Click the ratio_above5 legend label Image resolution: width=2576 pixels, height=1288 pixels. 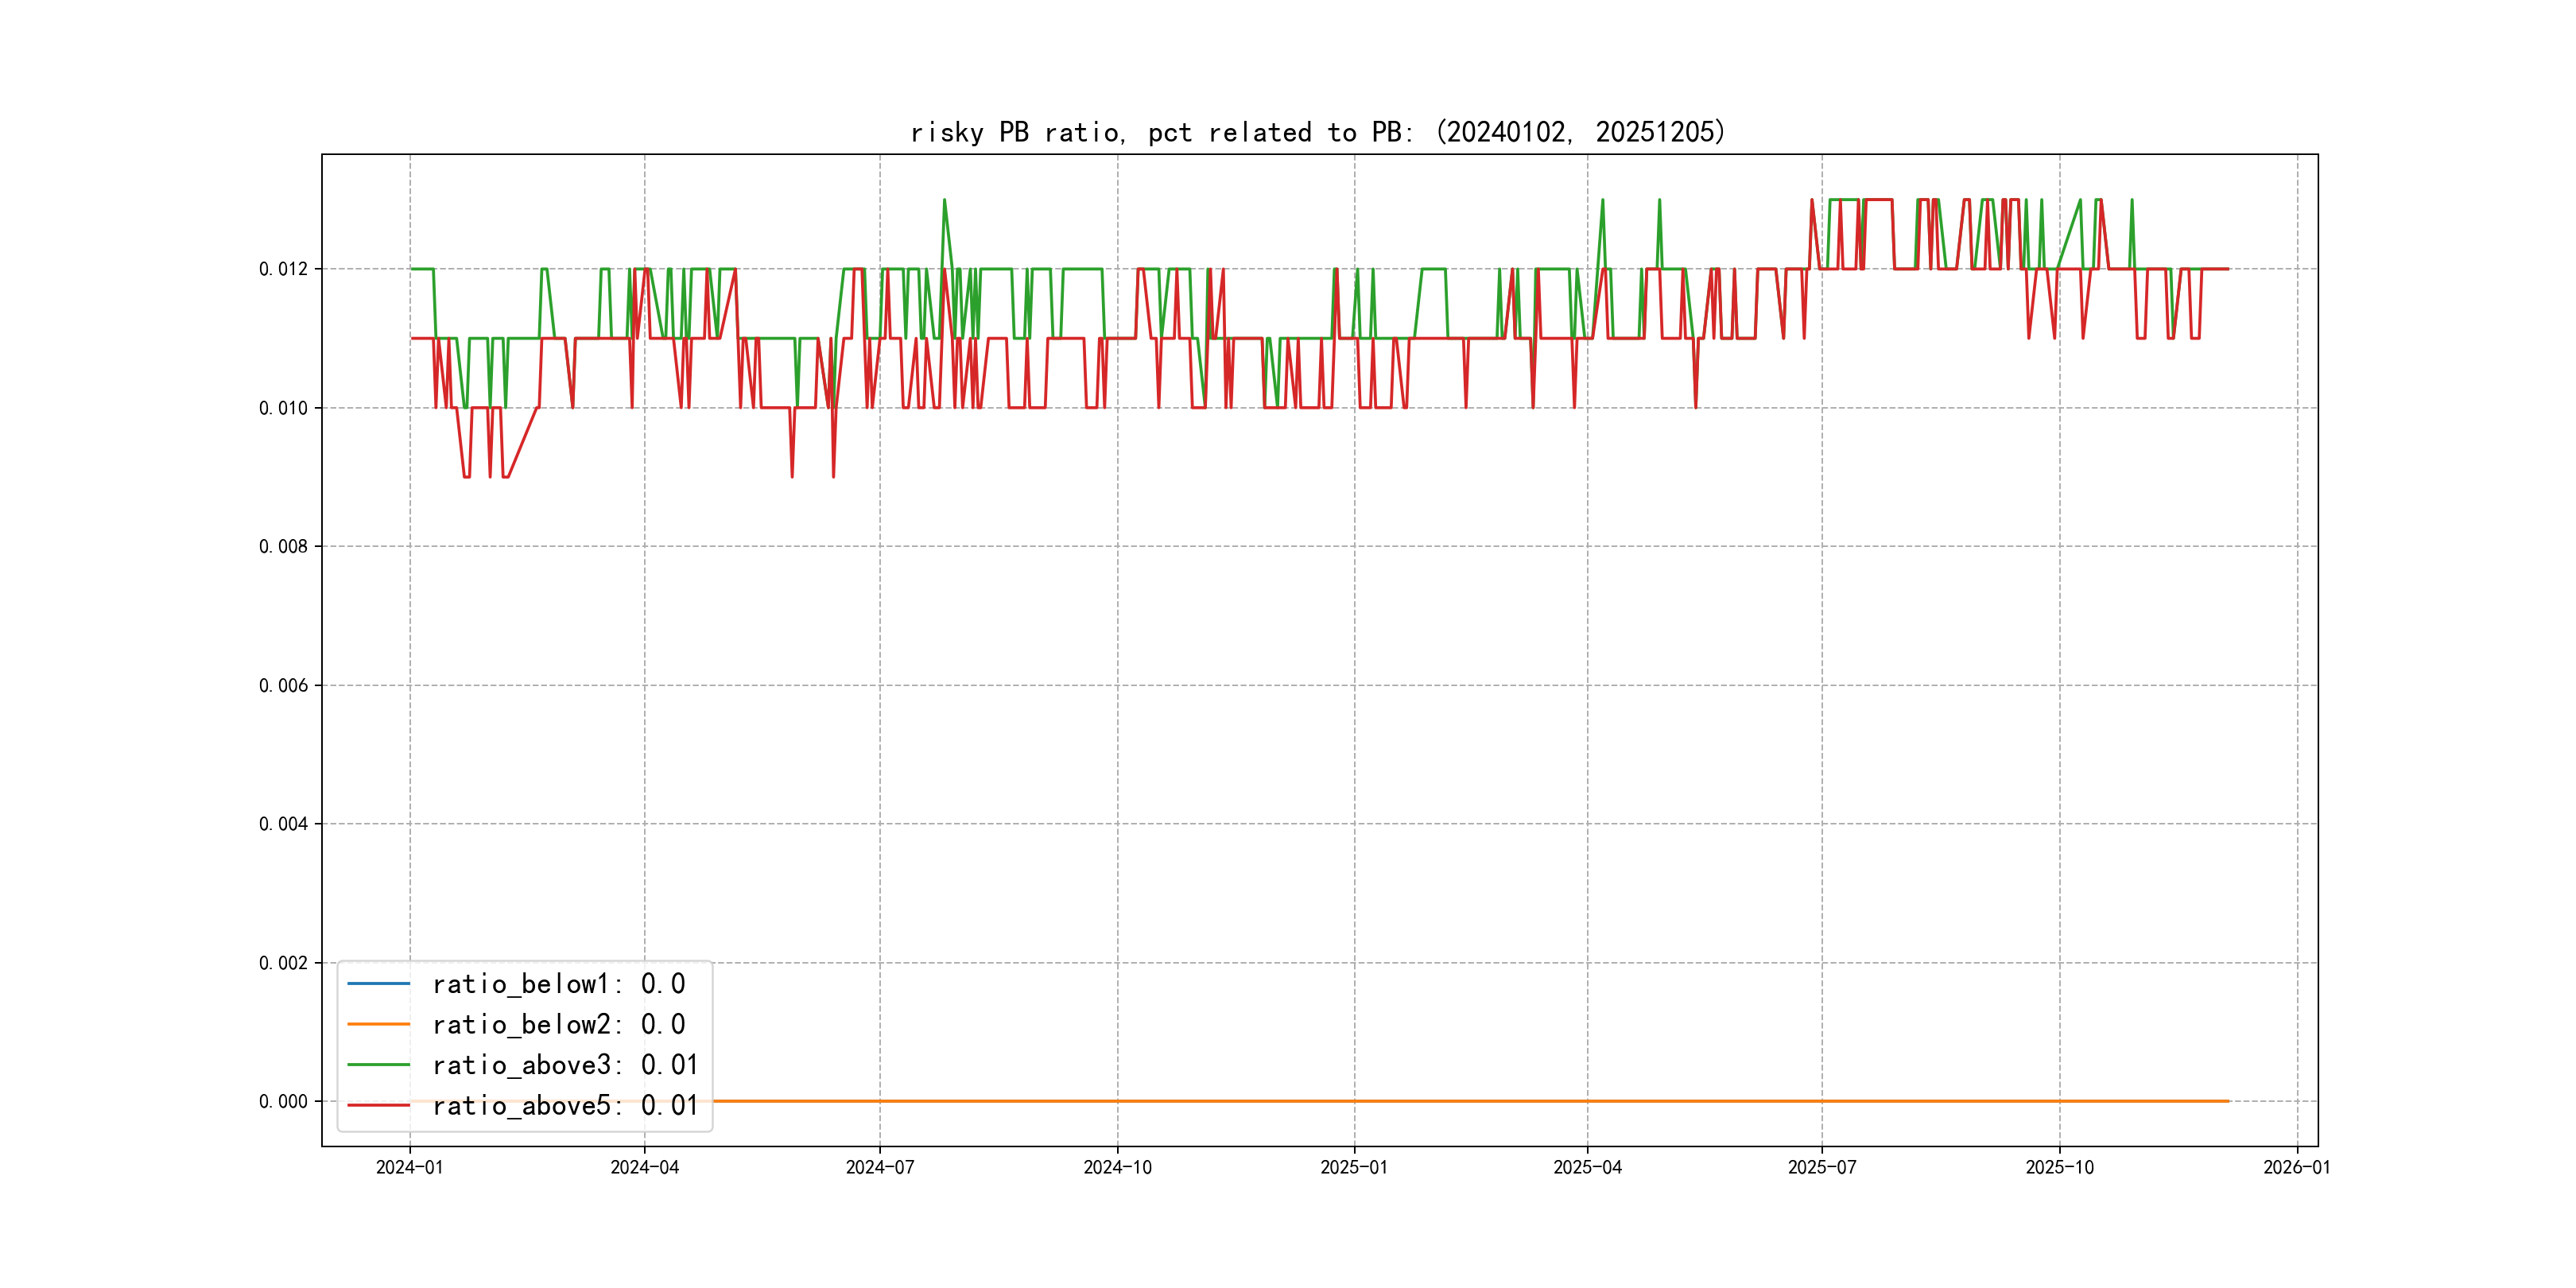pos(565,1106)
